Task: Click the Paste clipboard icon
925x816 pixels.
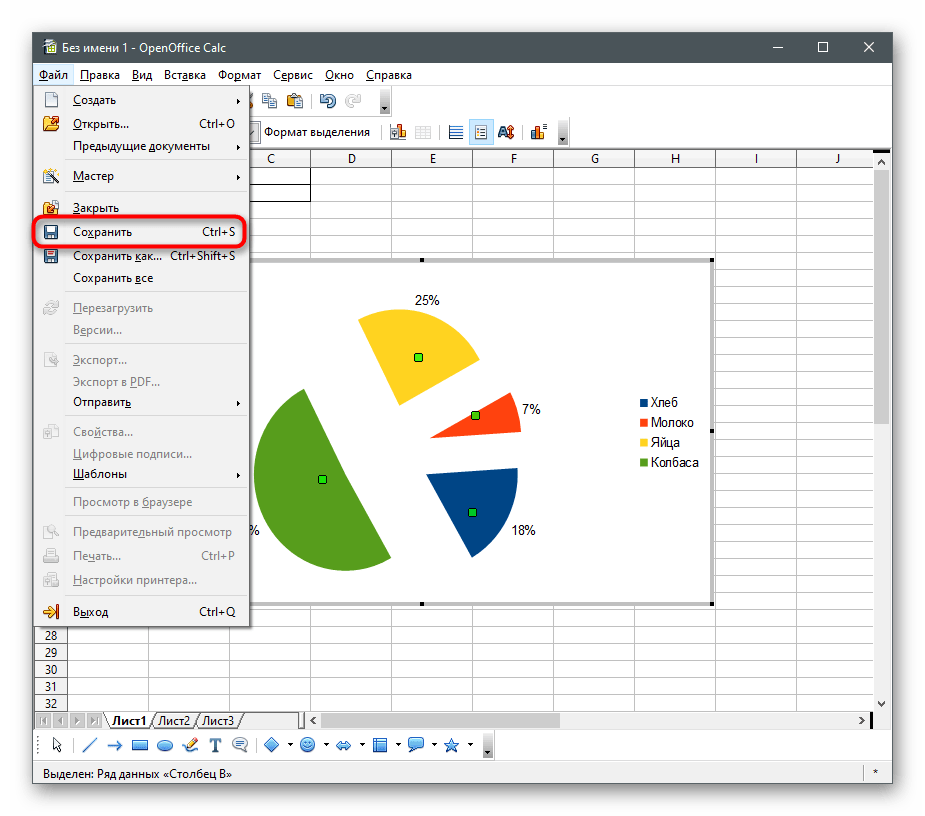Action: point(294,101)
